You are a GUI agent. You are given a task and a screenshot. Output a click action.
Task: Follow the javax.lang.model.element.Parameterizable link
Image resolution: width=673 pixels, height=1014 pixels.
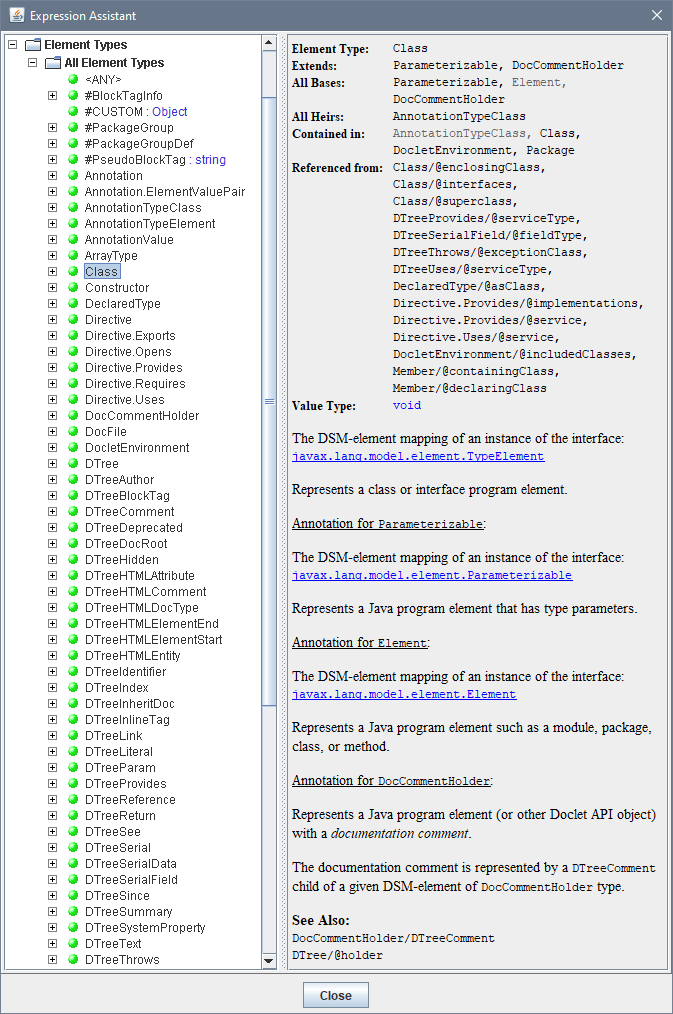point(432,576)
